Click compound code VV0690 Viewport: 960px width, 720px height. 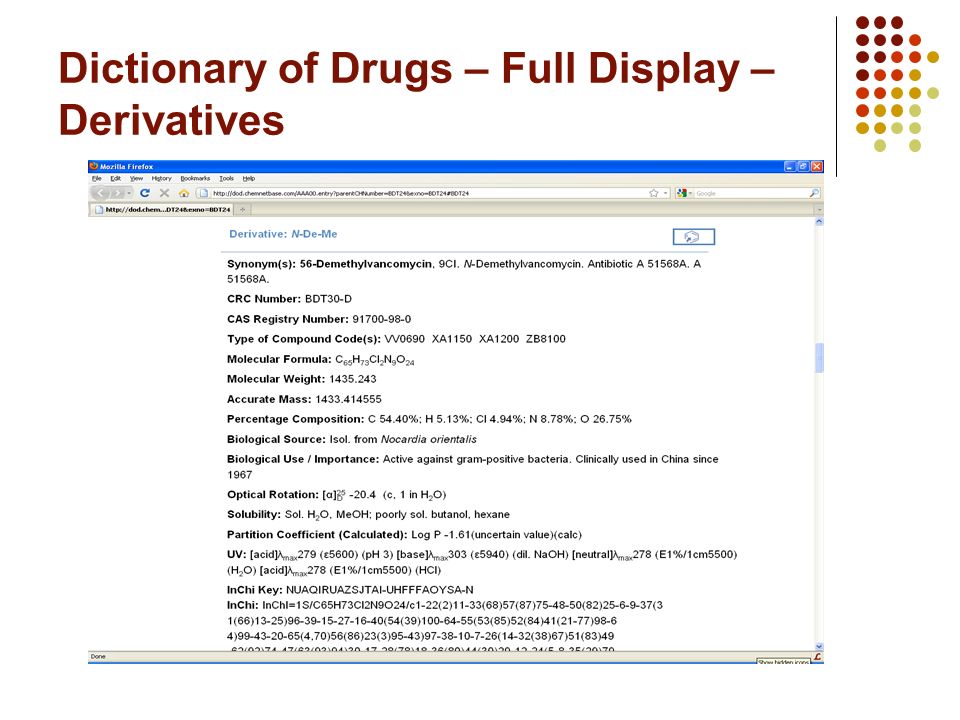point(404,339)
